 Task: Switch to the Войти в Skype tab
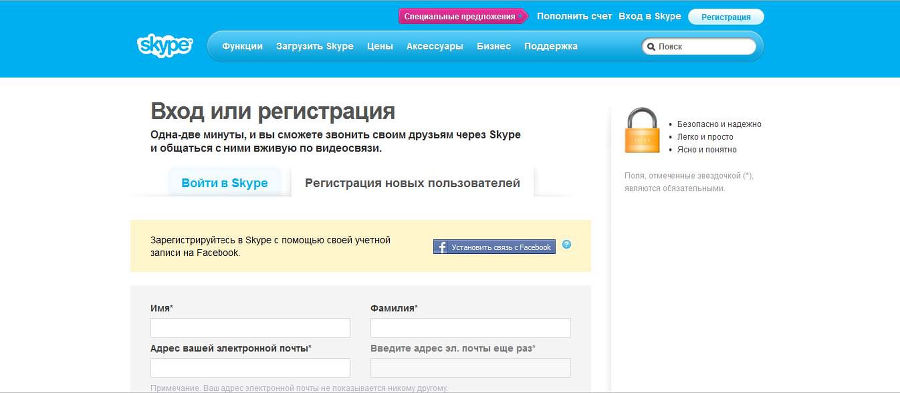tap(224, 183)
